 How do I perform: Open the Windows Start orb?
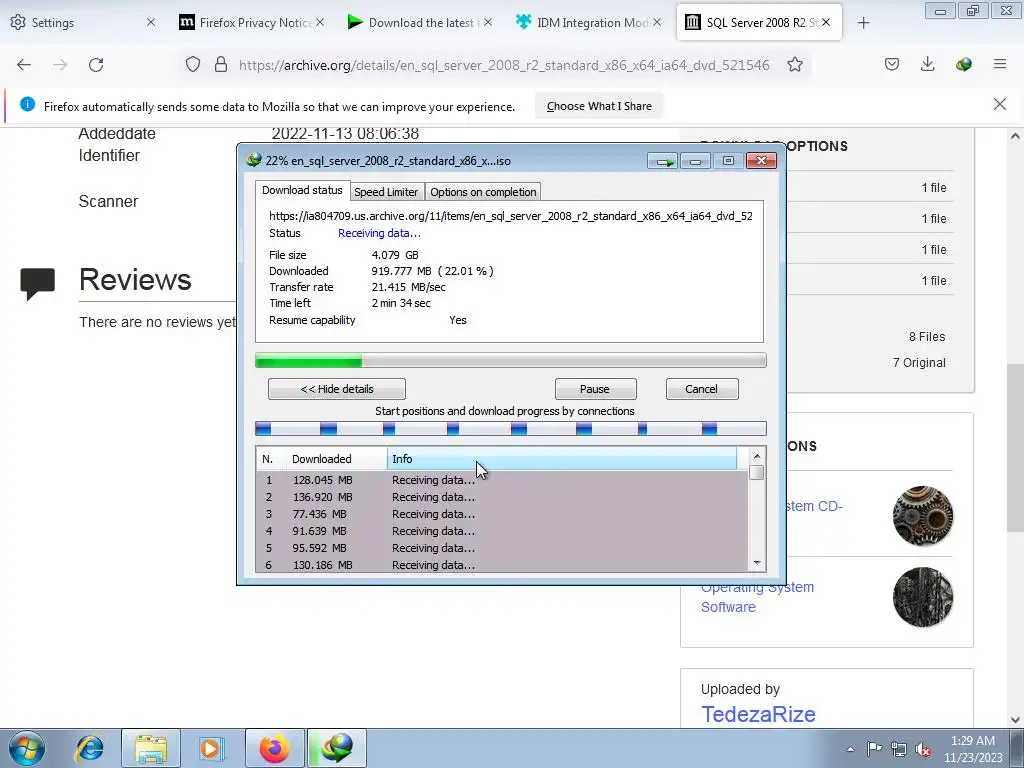tap(27, 748)
